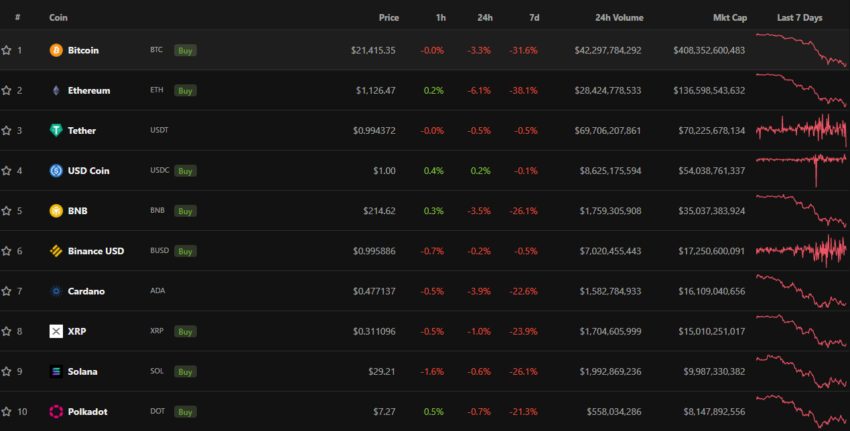Click the USDT ticker symbol
Screen dimensions: 850x431
(159, 130)
